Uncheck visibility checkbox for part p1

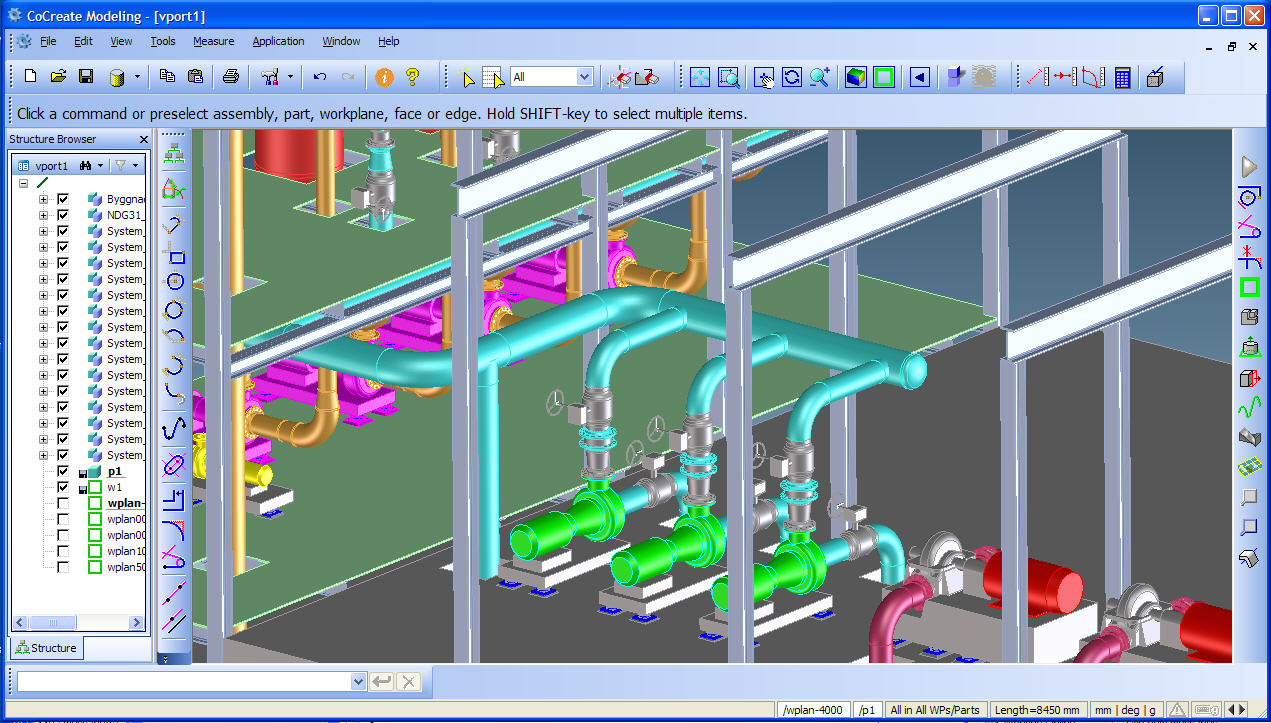64,471
